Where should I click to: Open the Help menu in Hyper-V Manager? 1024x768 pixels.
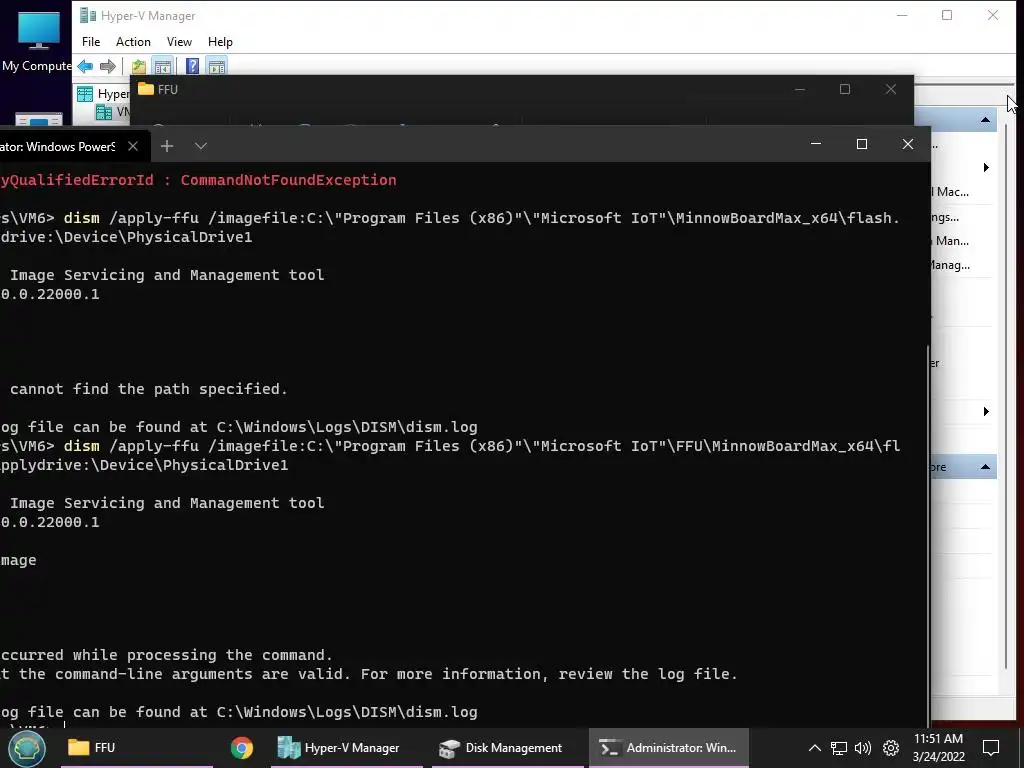click(x=220, y=42)
